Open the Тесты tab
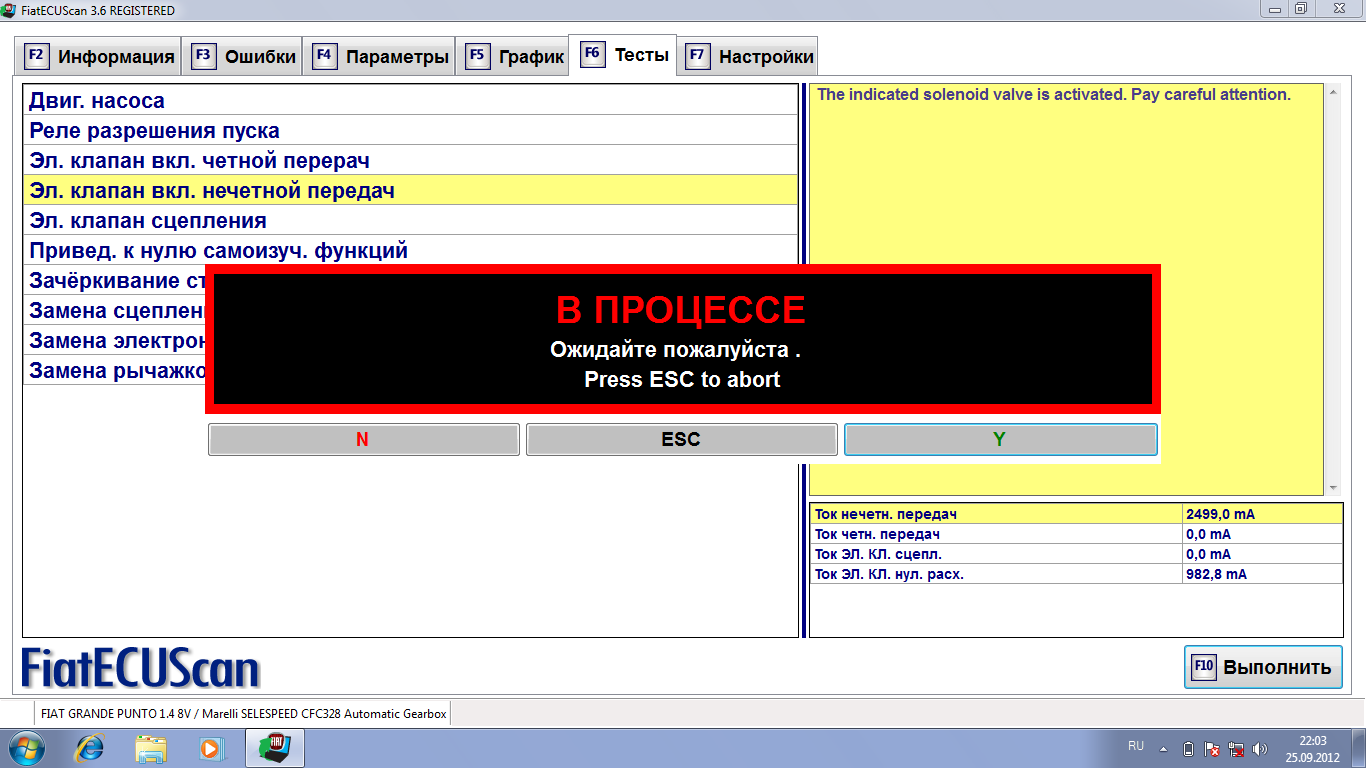 623,55
